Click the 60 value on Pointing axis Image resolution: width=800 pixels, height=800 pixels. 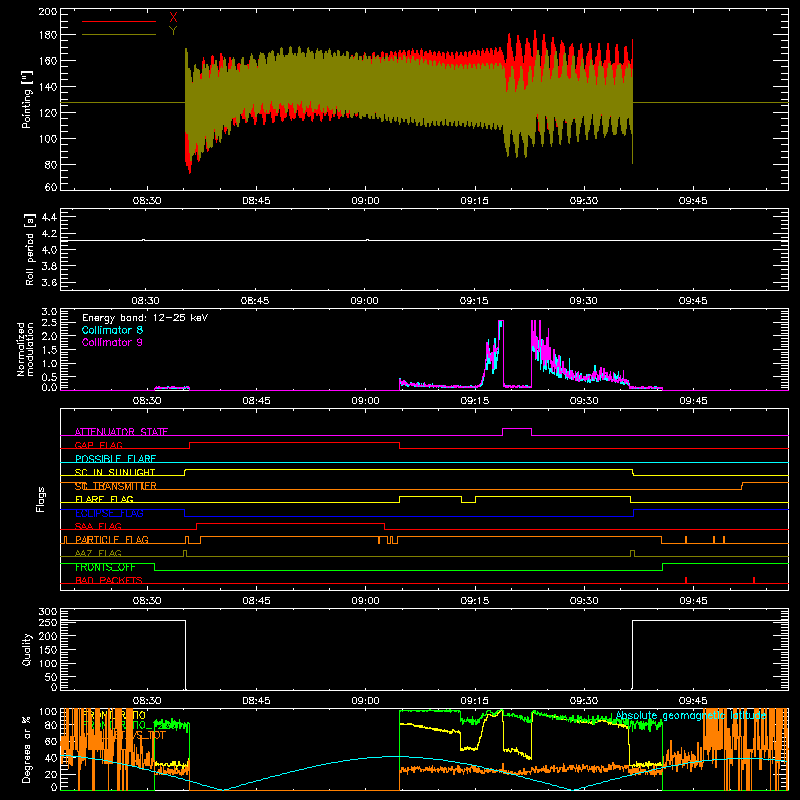point(51,187)
